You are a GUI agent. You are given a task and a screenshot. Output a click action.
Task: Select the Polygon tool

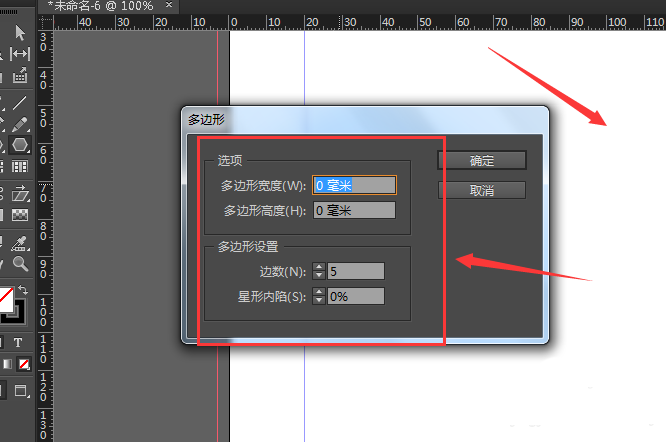click(x=20, y=145)
